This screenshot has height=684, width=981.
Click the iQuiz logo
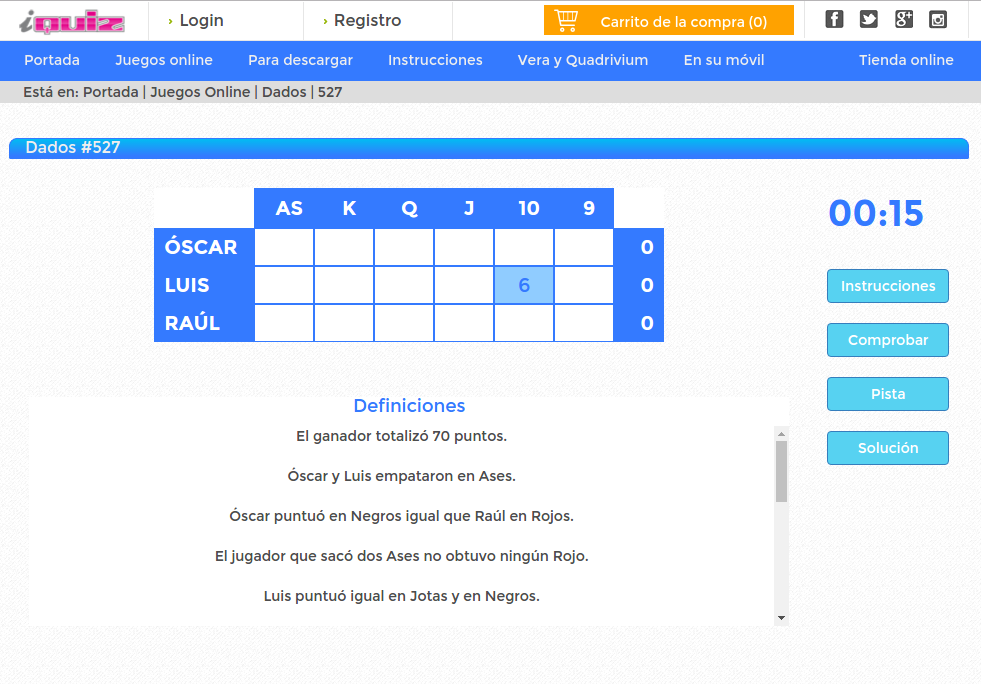(72, 21)
